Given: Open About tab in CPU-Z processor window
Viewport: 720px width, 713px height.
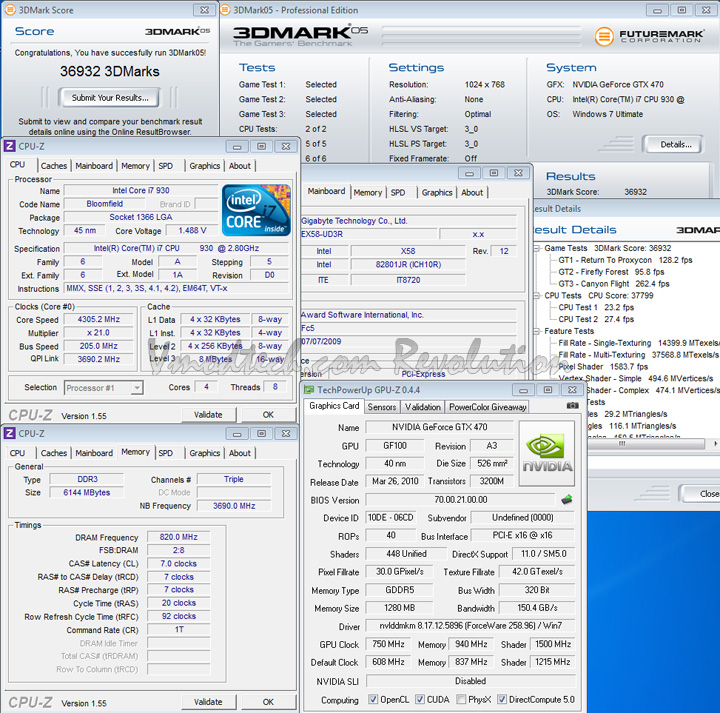Looking at the screenshot, I should (240, 166).
